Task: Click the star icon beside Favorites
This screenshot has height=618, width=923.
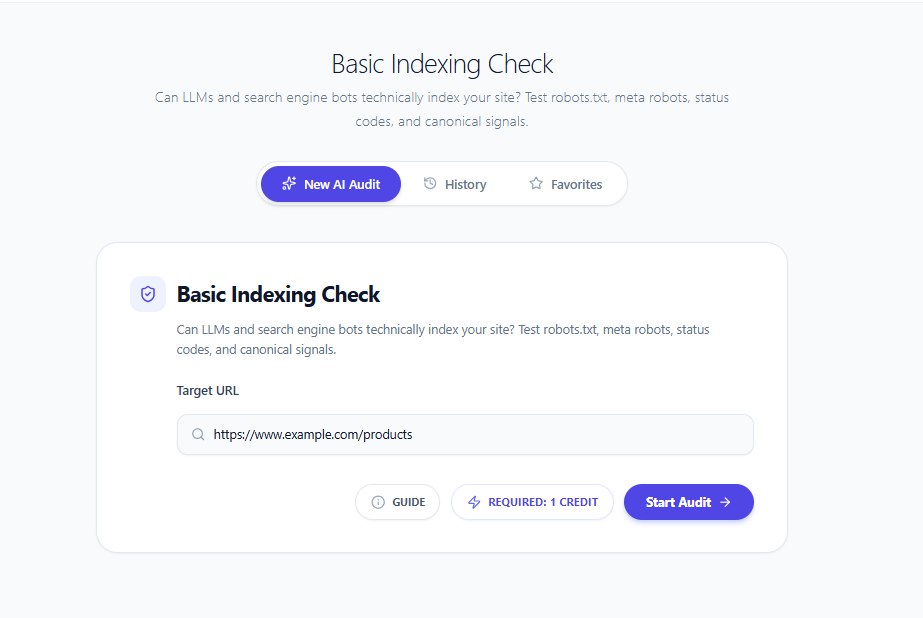Action: click(535, 183)
